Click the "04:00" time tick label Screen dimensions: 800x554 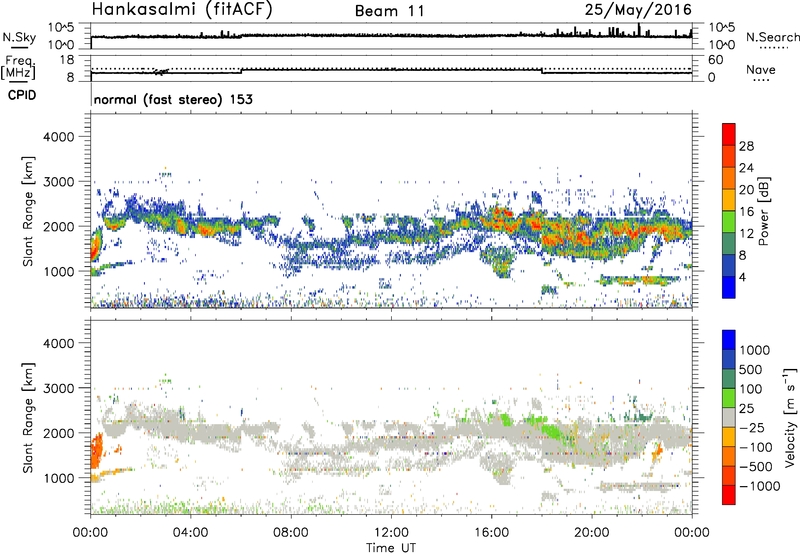click(x=190, y=533)
